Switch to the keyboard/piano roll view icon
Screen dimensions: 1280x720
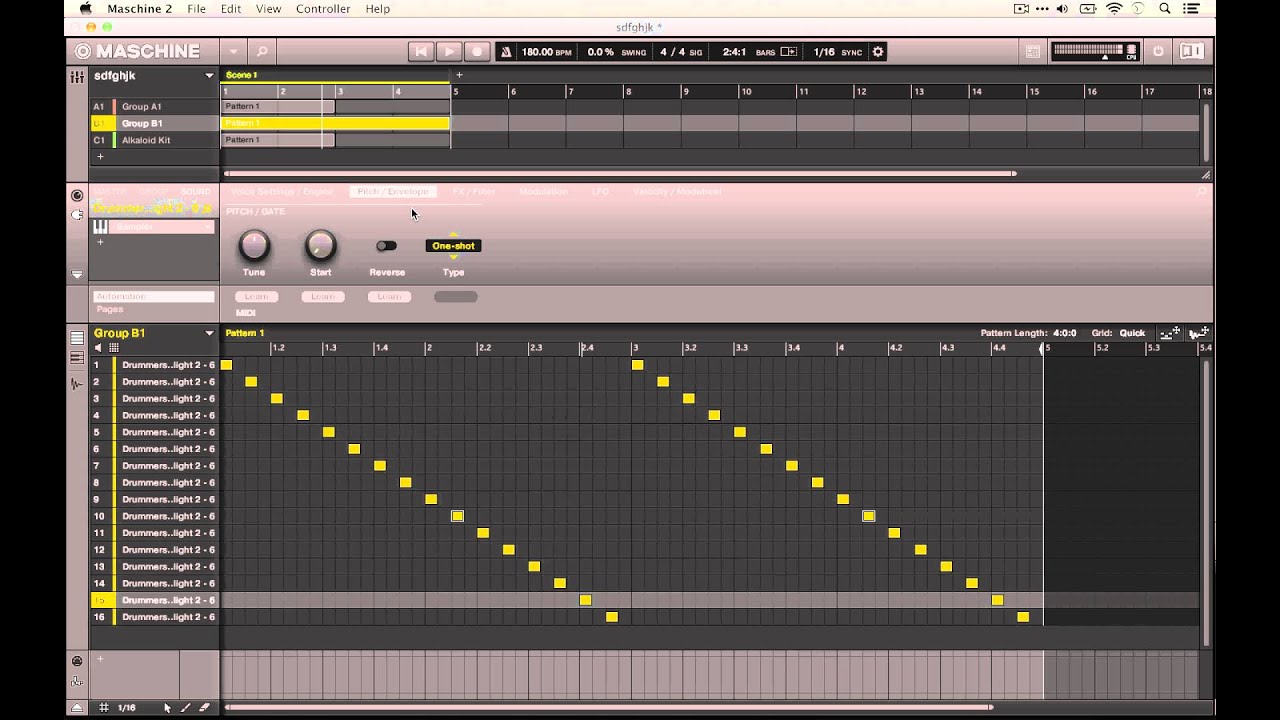coord(77,358)
